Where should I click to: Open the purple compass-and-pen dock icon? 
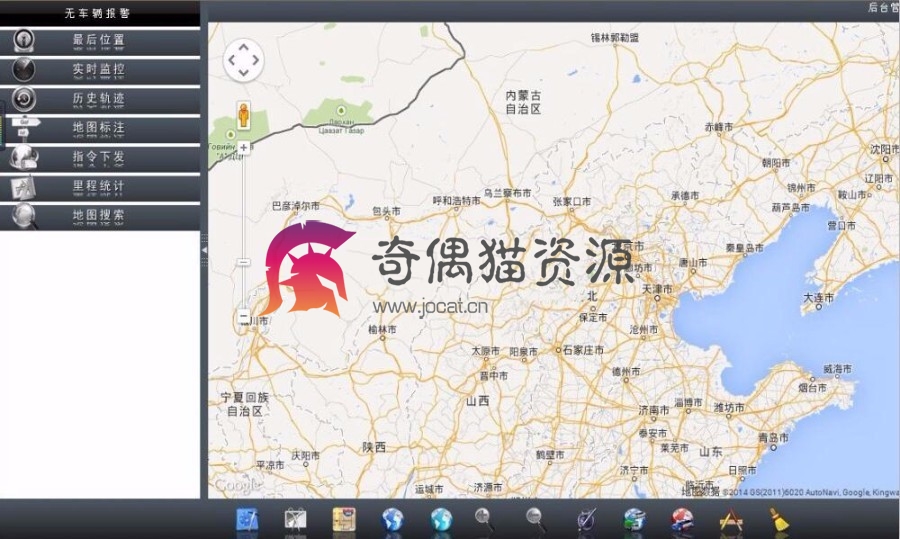pyautogui.click(x=587, y=520)
